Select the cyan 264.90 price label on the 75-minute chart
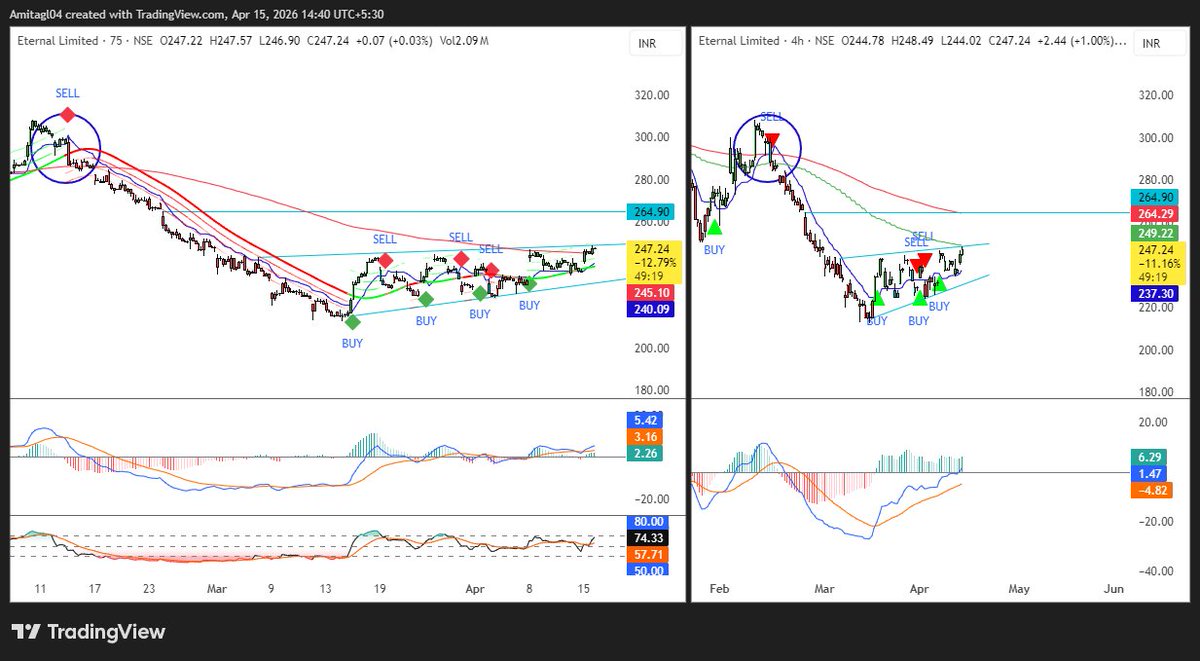Screen dimensions: 1200x661 coord(650,212)
